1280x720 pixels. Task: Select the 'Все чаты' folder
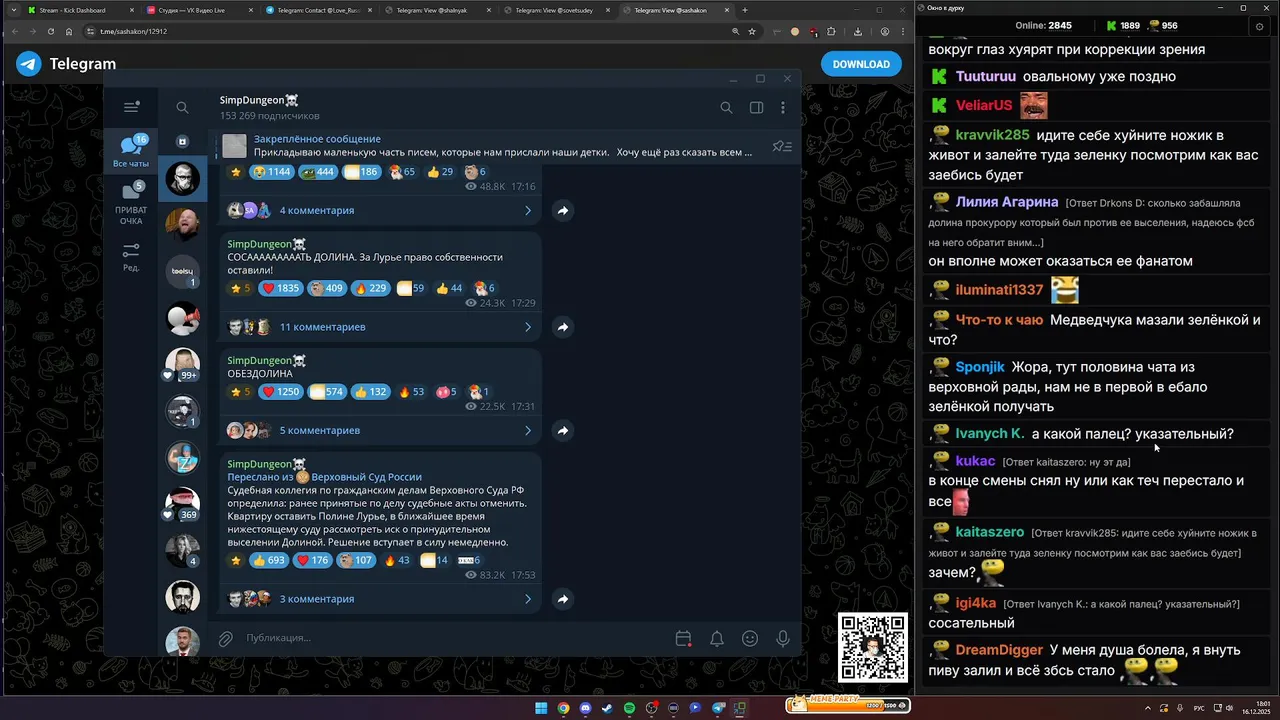coord(131,152)
